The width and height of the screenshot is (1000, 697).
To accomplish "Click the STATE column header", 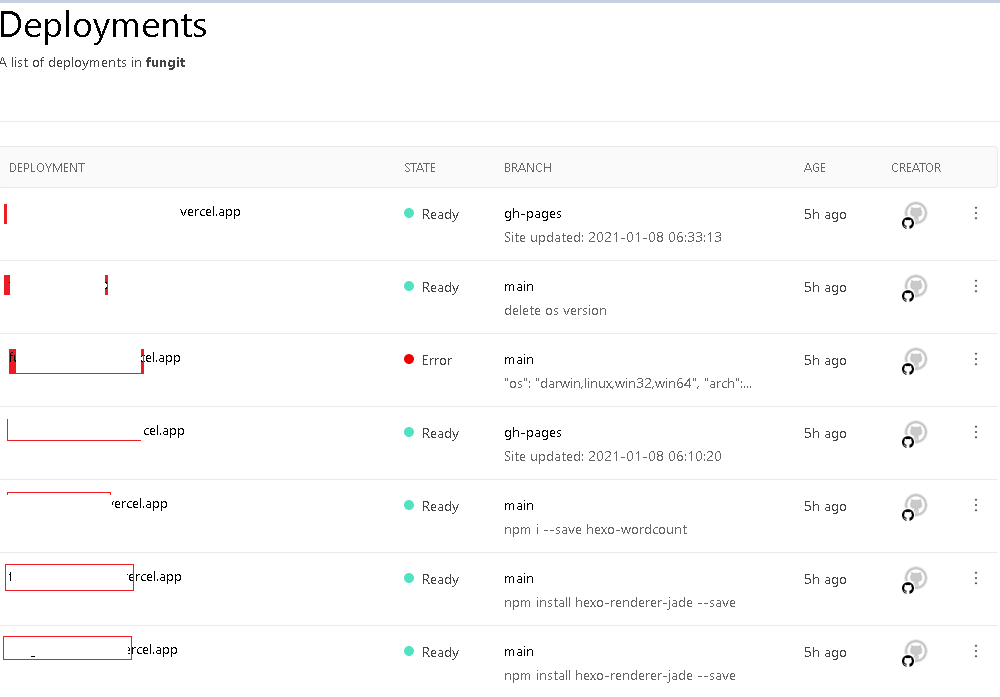I will tap(420, 168).
